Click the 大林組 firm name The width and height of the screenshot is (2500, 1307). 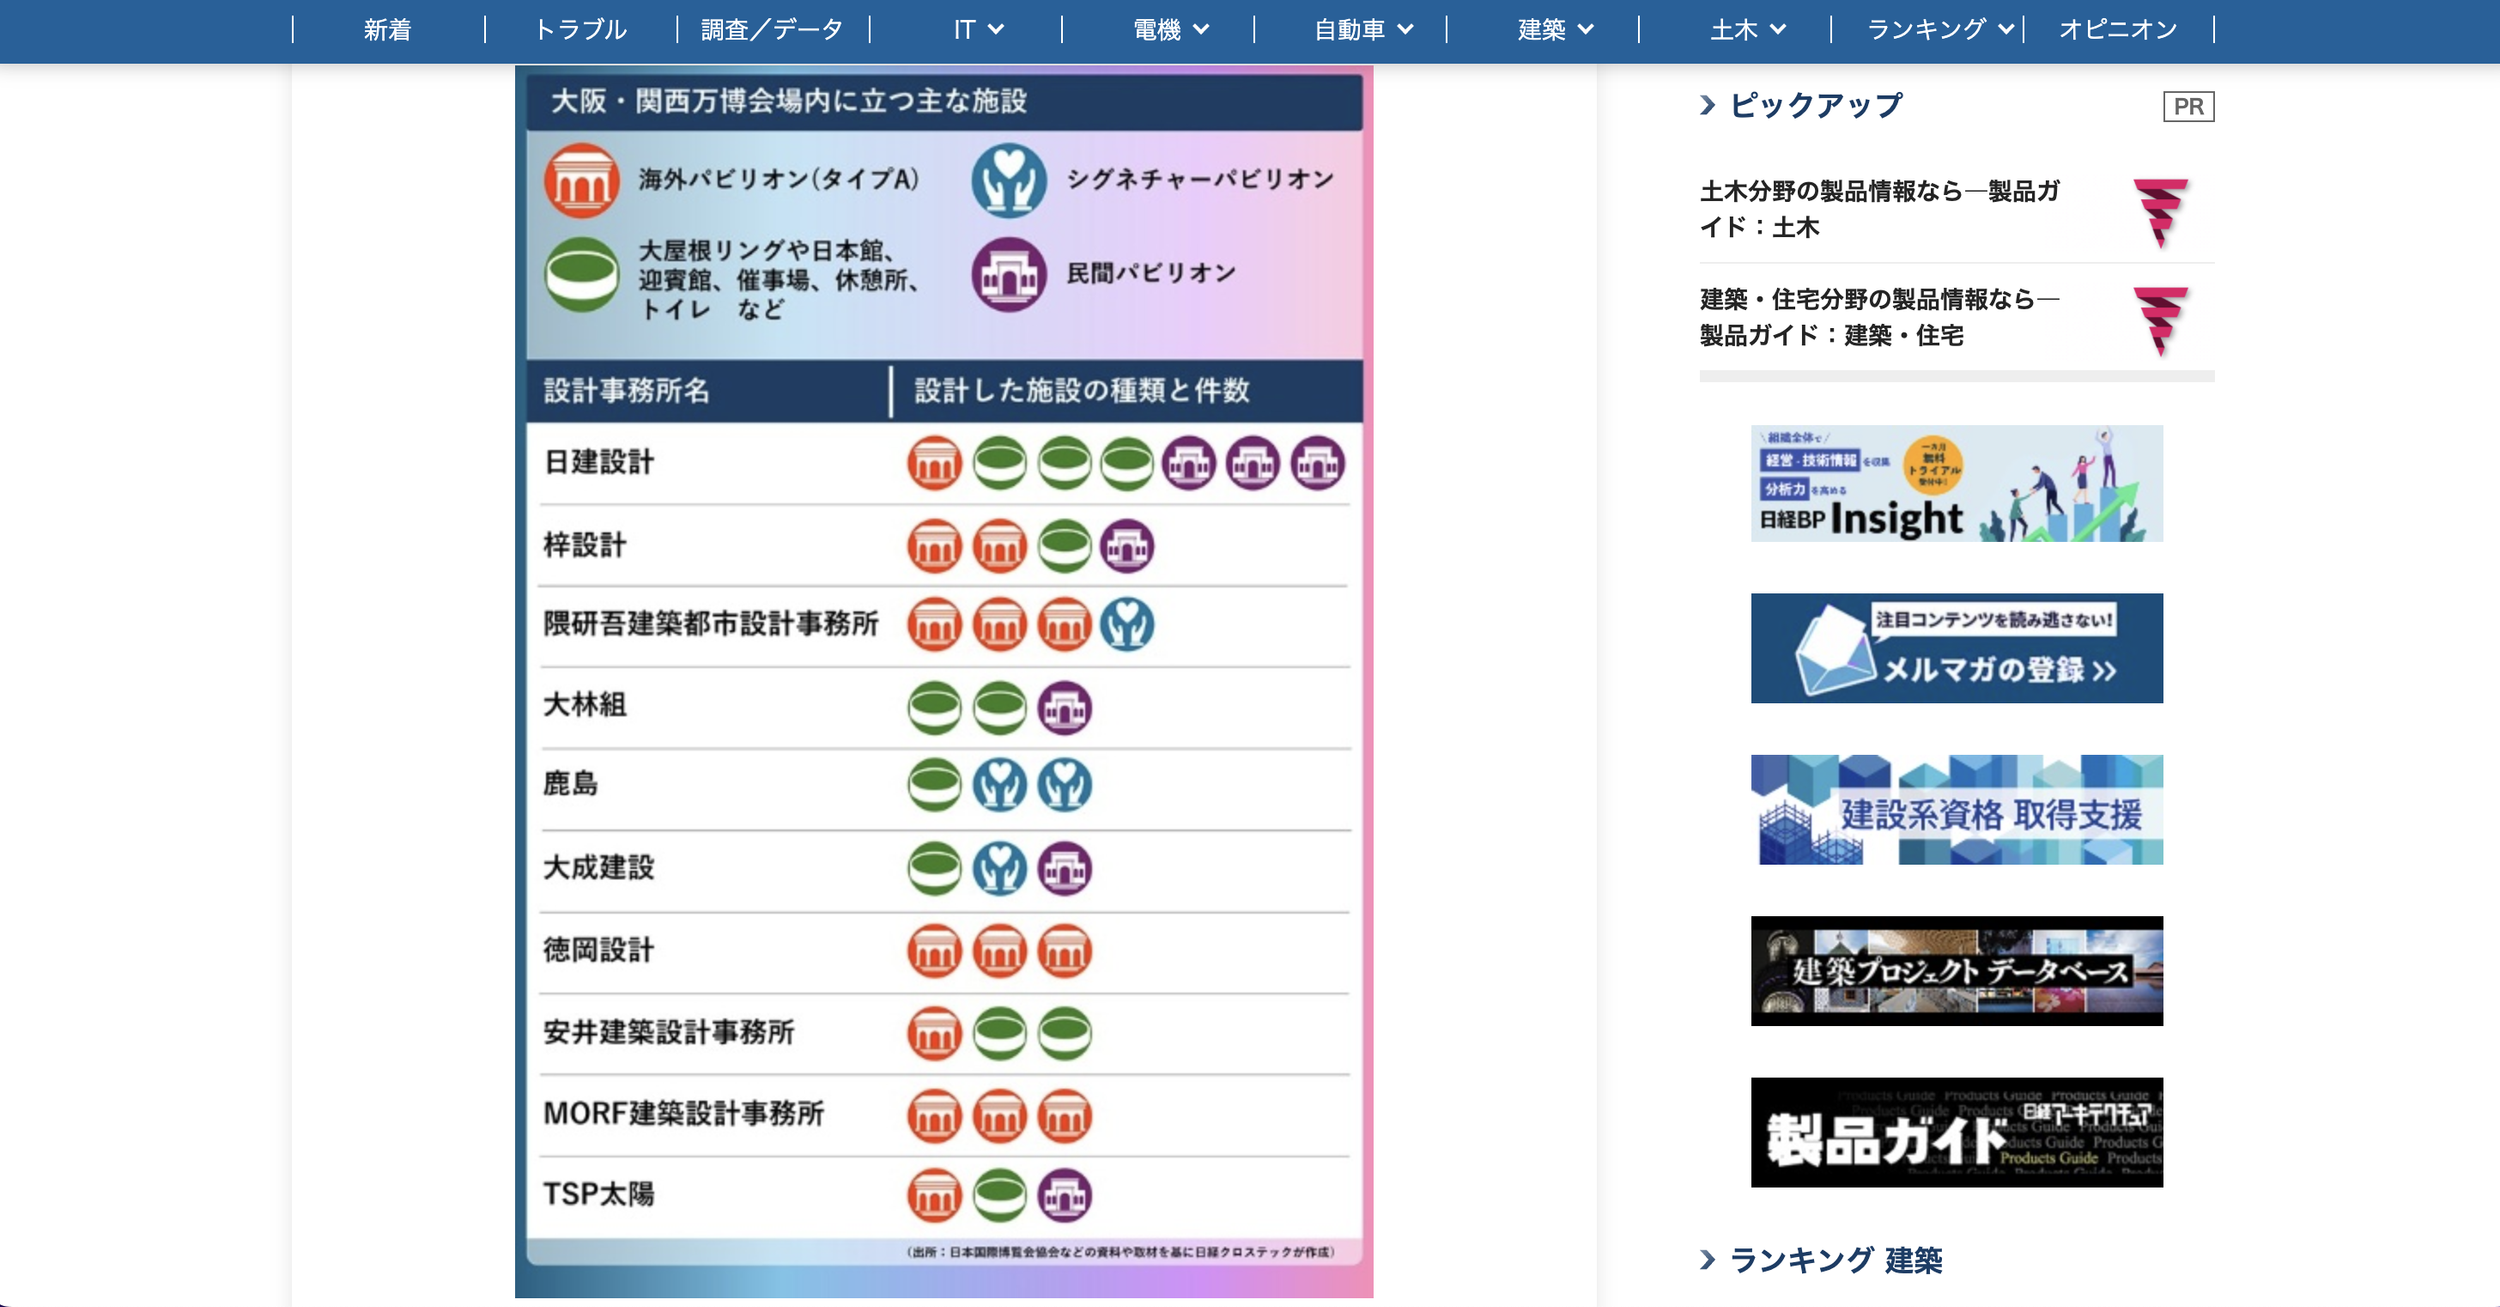point(584,705)
